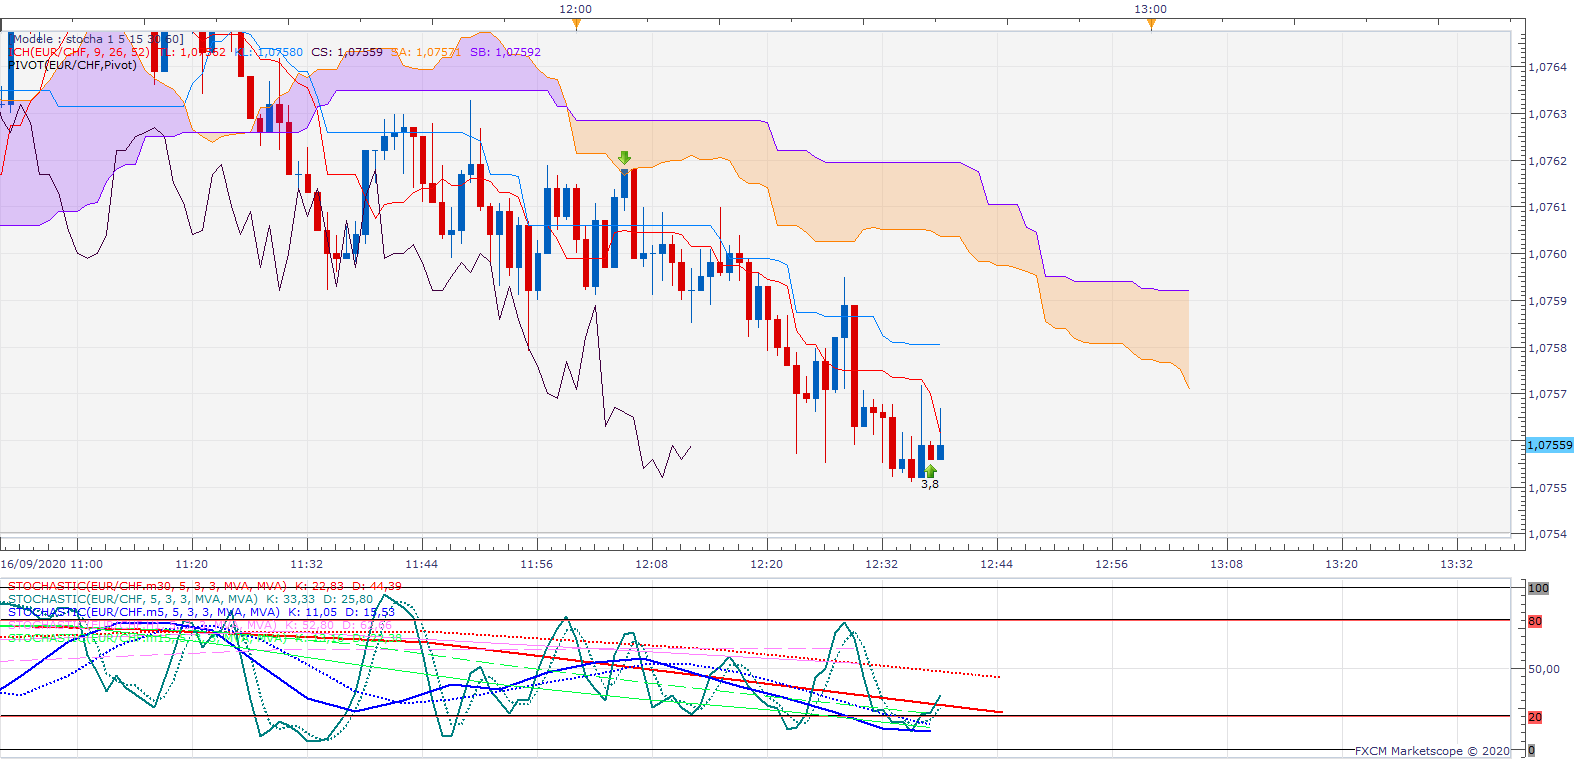Click the 3,8 value under the up arrow
Screen dimensions: 1583x760
click(930, 484)
